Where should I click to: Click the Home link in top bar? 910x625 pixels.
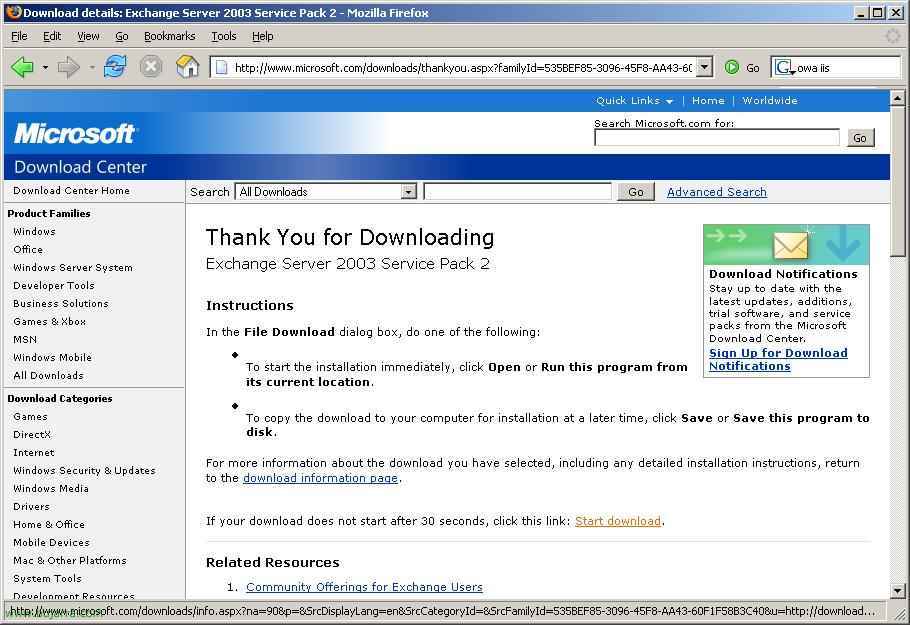tap(708, 100)
